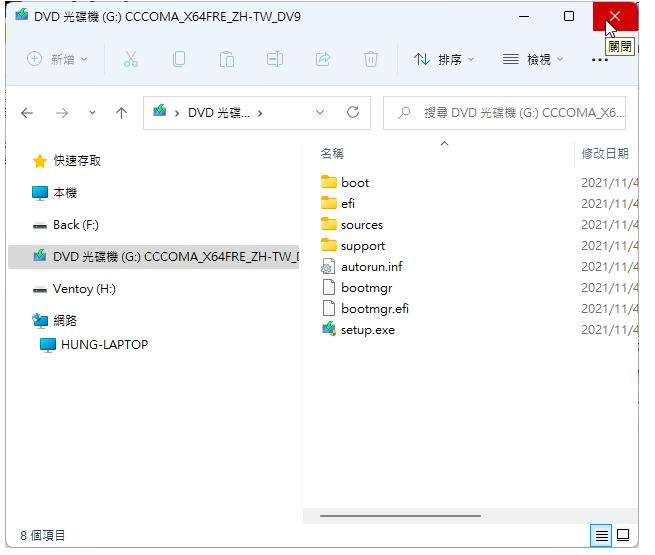Select the setup.exe file
The height and width of the screenshot is (555, 655).
pos(368,330)
